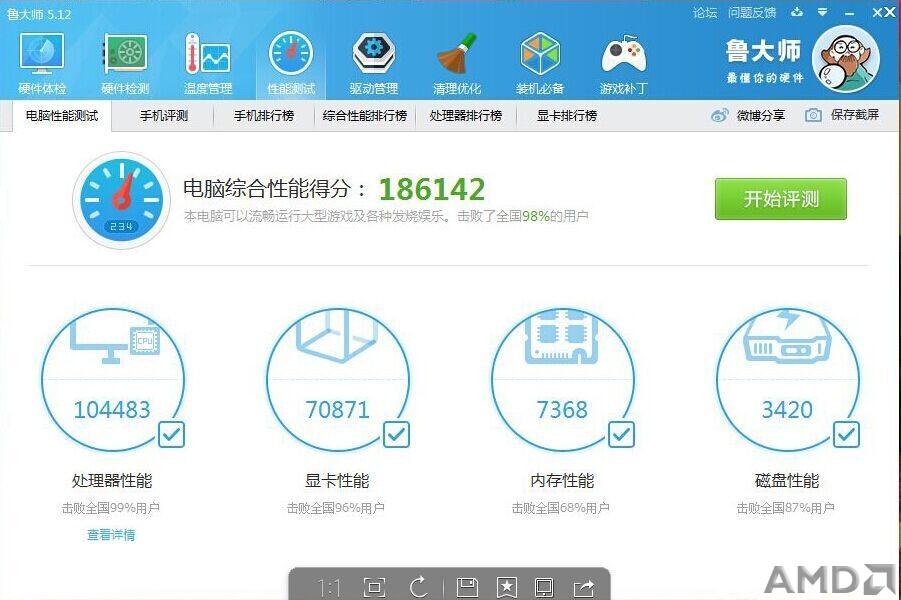Toggle the 显卡性能 checkbox
901x600 pixels.
coord(396,434)
